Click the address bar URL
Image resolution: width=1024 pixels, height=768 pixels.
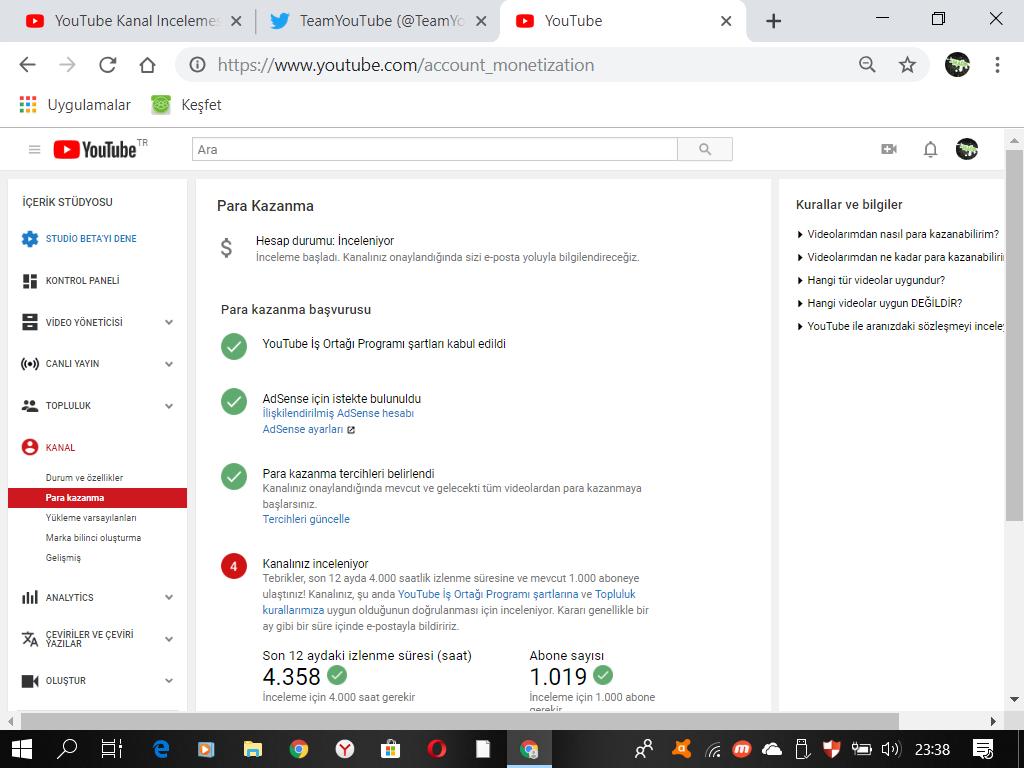point(406,65)
